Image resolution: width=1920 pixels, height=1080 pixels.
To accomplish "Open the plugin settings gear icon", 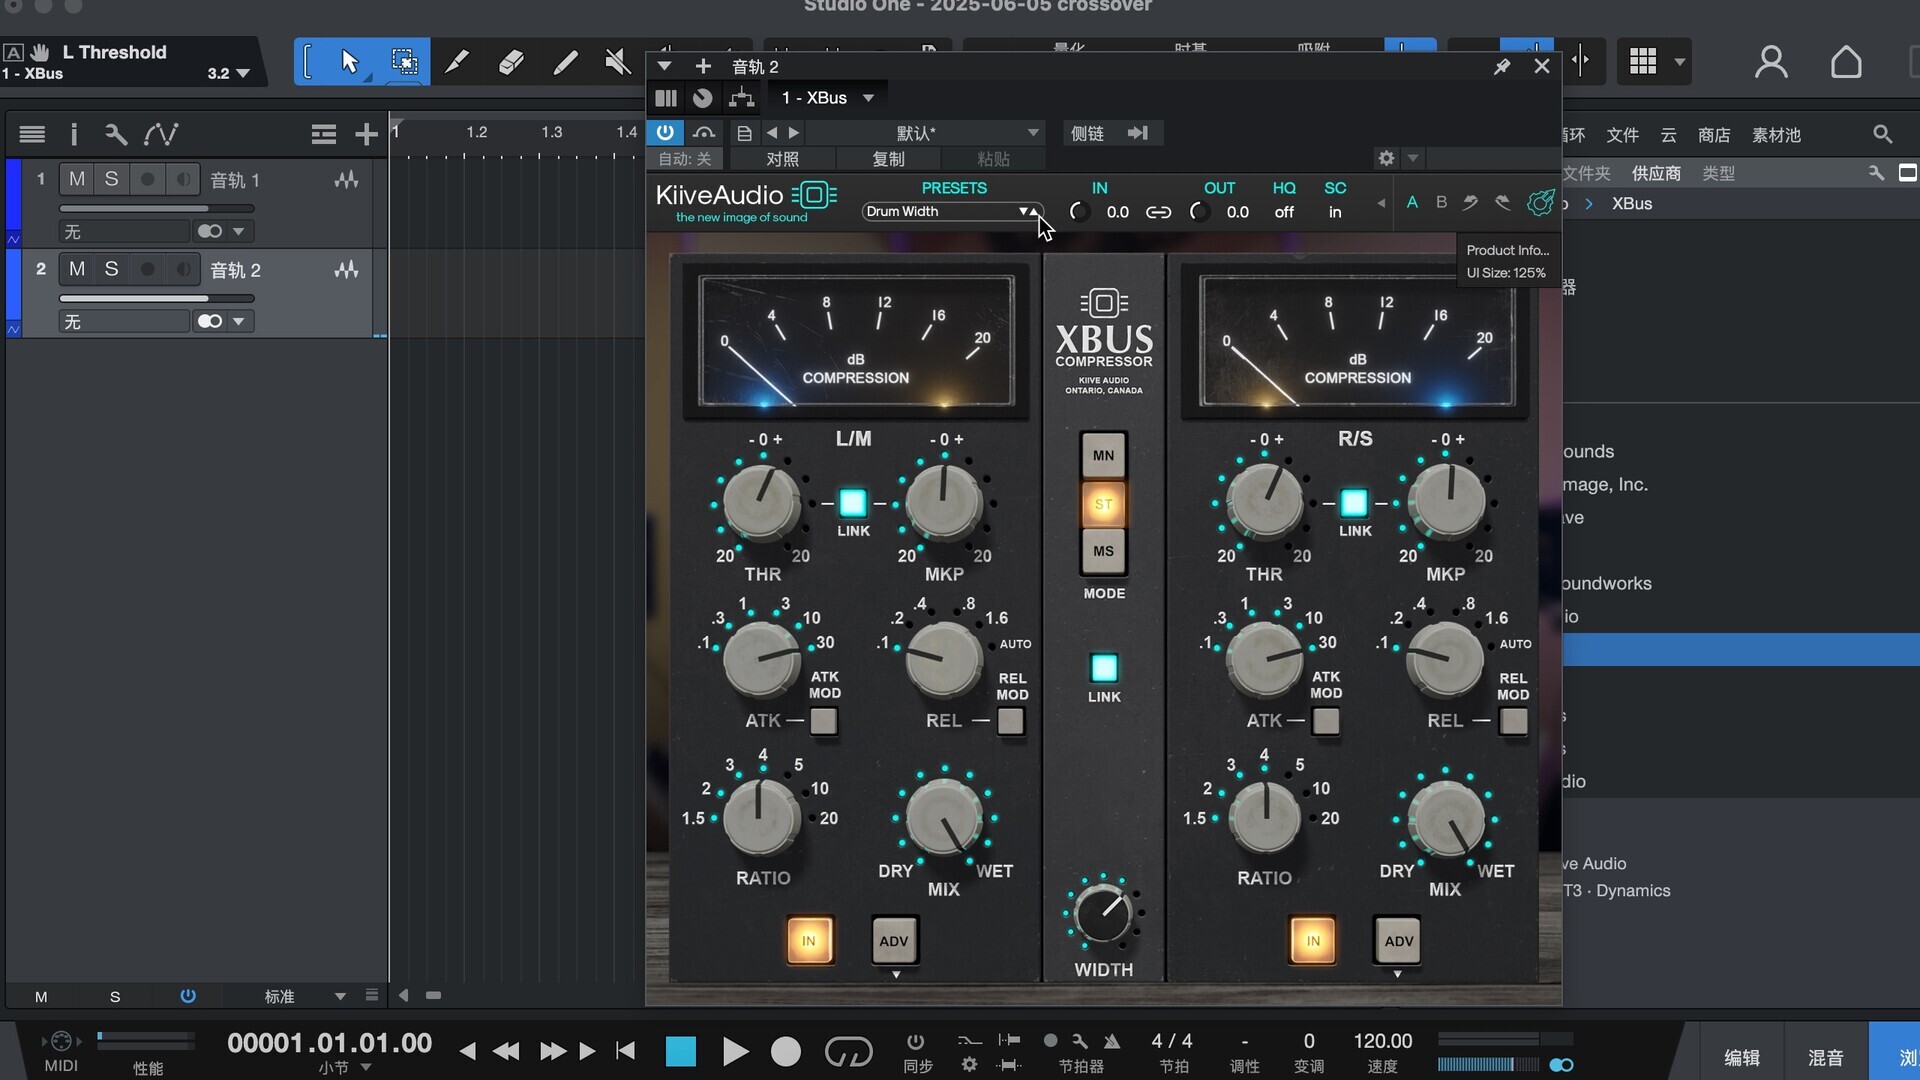I will (1386, 158).
